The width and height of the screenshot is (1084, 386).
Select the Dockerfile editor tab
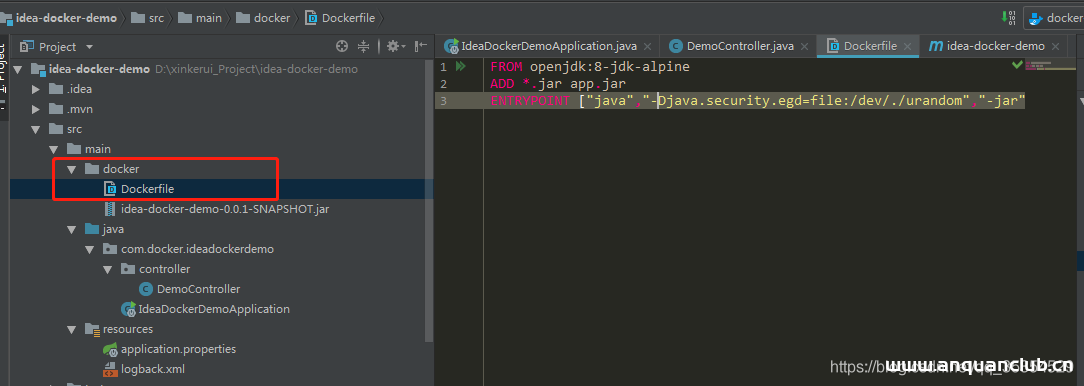tap(868, 46)
